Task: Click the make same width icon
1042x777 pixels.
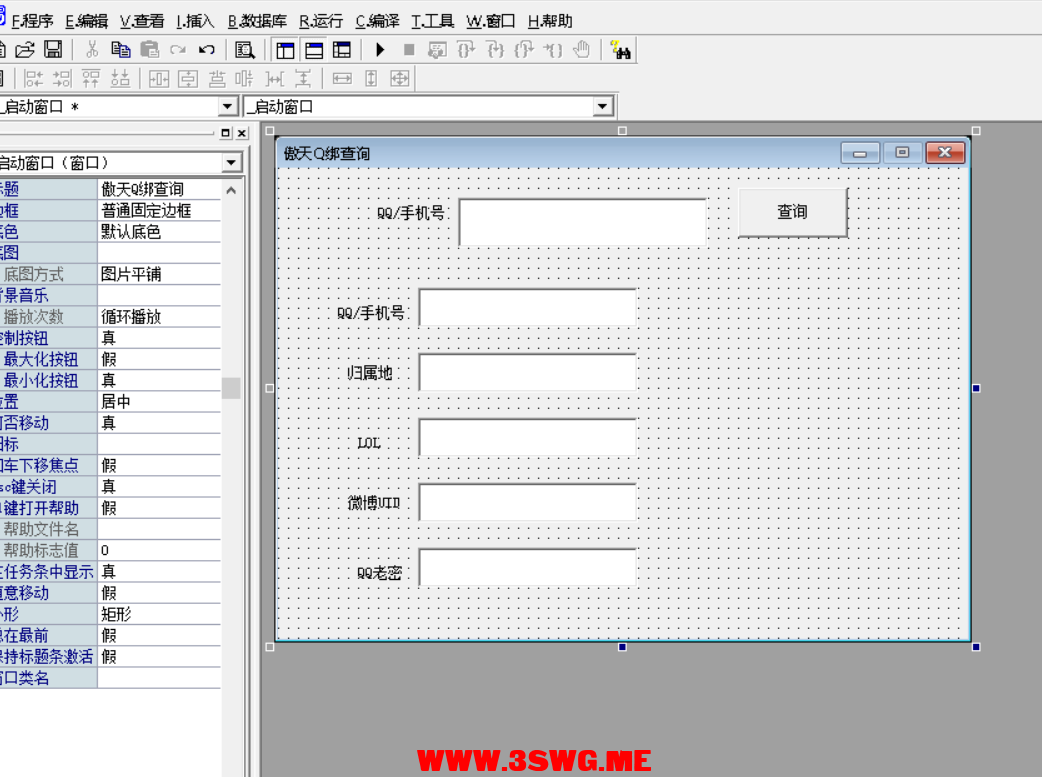Action: (x=342, y=78)
